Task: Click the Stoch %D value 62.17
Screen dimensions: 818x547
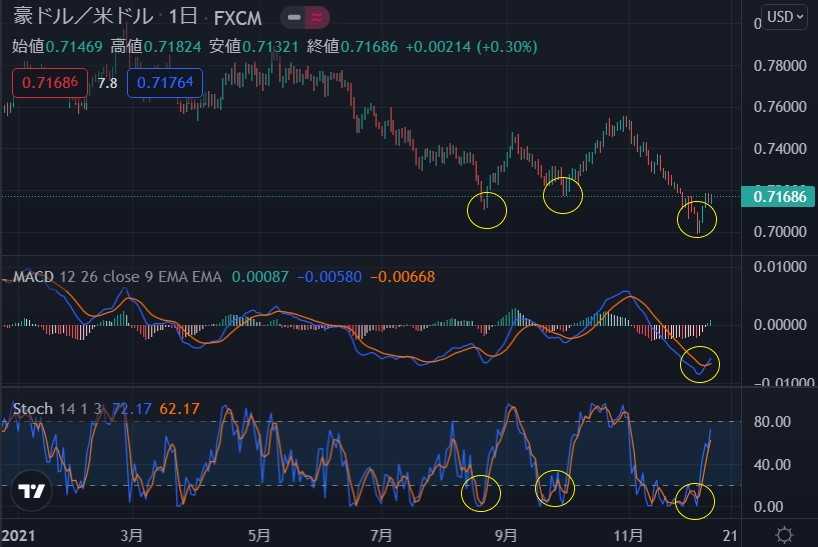Action: click(179, 408)
